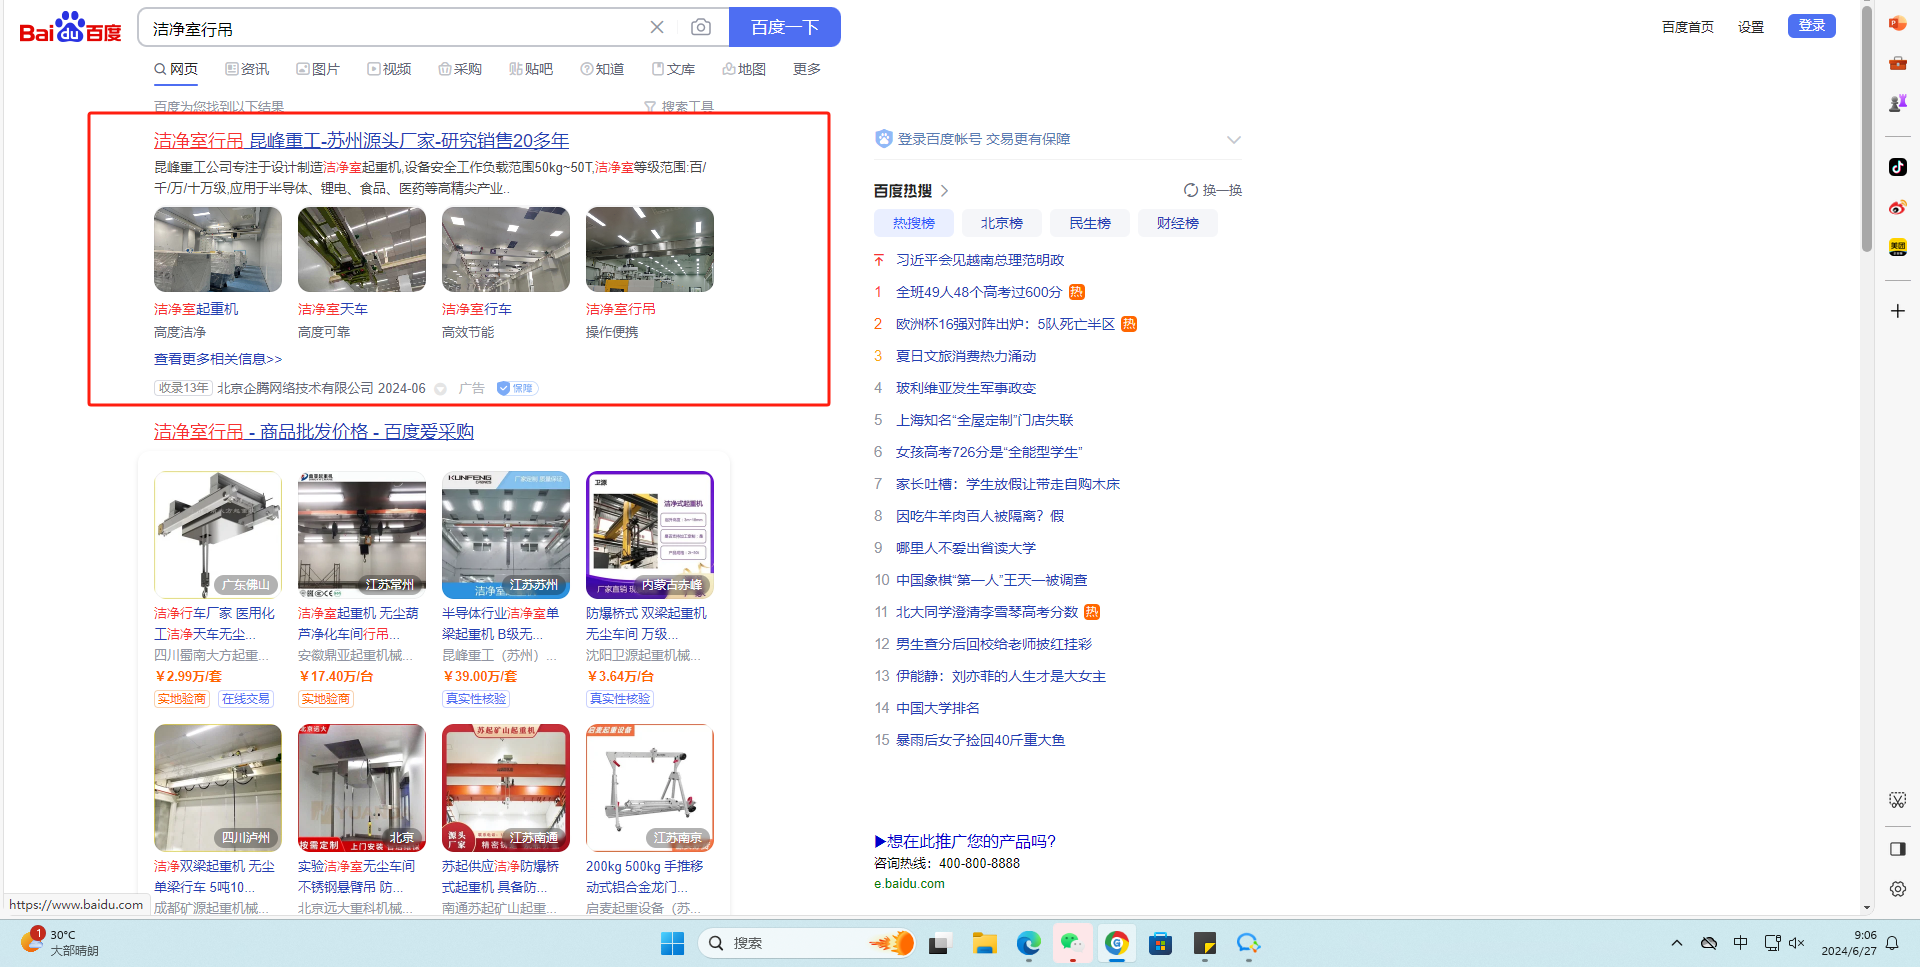Show hidden tray icons chevron

click(x=1677, y=943)
